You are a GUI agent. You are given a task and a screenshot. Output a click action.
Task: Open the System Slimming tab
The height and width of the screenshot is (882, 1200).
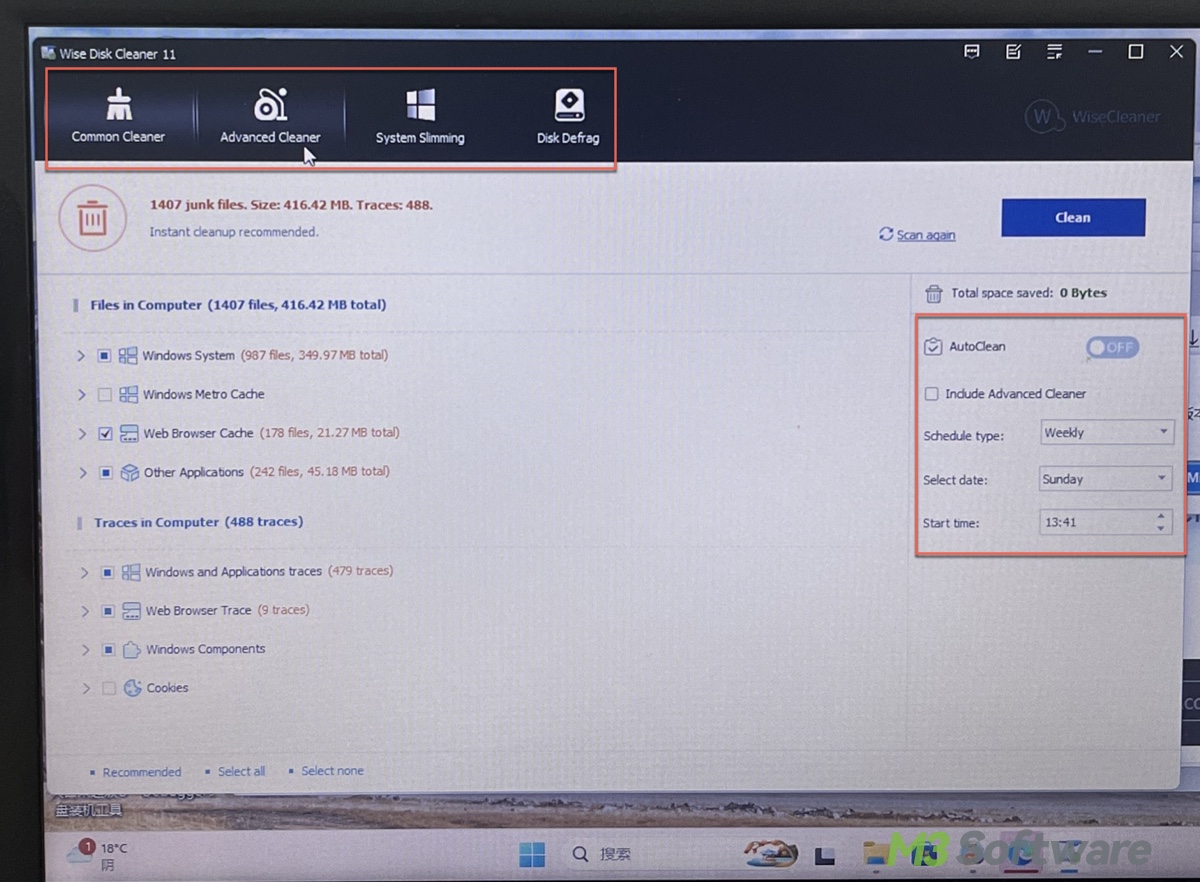(420, 116)
